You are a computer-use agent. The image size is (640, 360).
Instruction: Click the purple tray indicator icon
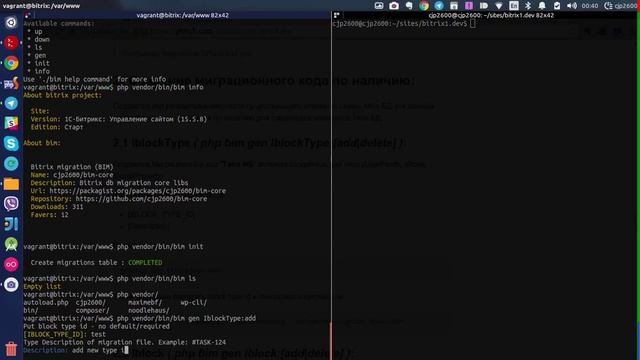[469, 6]
